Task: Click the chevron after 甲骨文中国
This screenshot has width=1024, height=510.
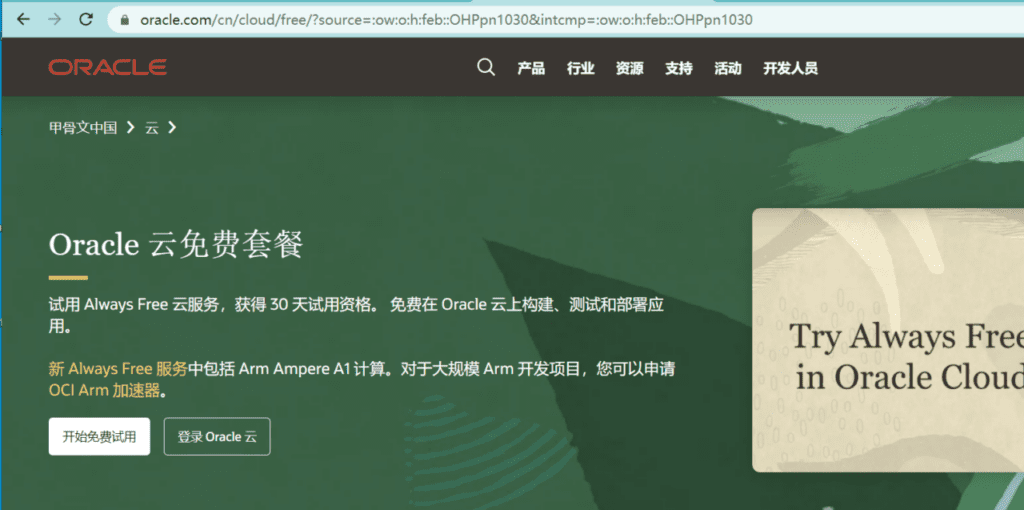Action: coord(130,128)
